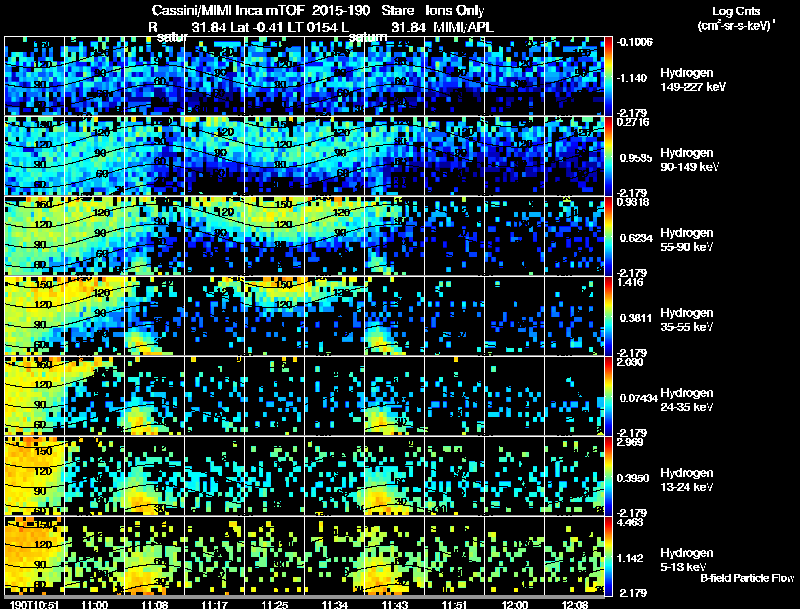The width and height of the screenshot is (800, 609).
Task: Click the '0.3811' color scale value
Action: [636, 318]
